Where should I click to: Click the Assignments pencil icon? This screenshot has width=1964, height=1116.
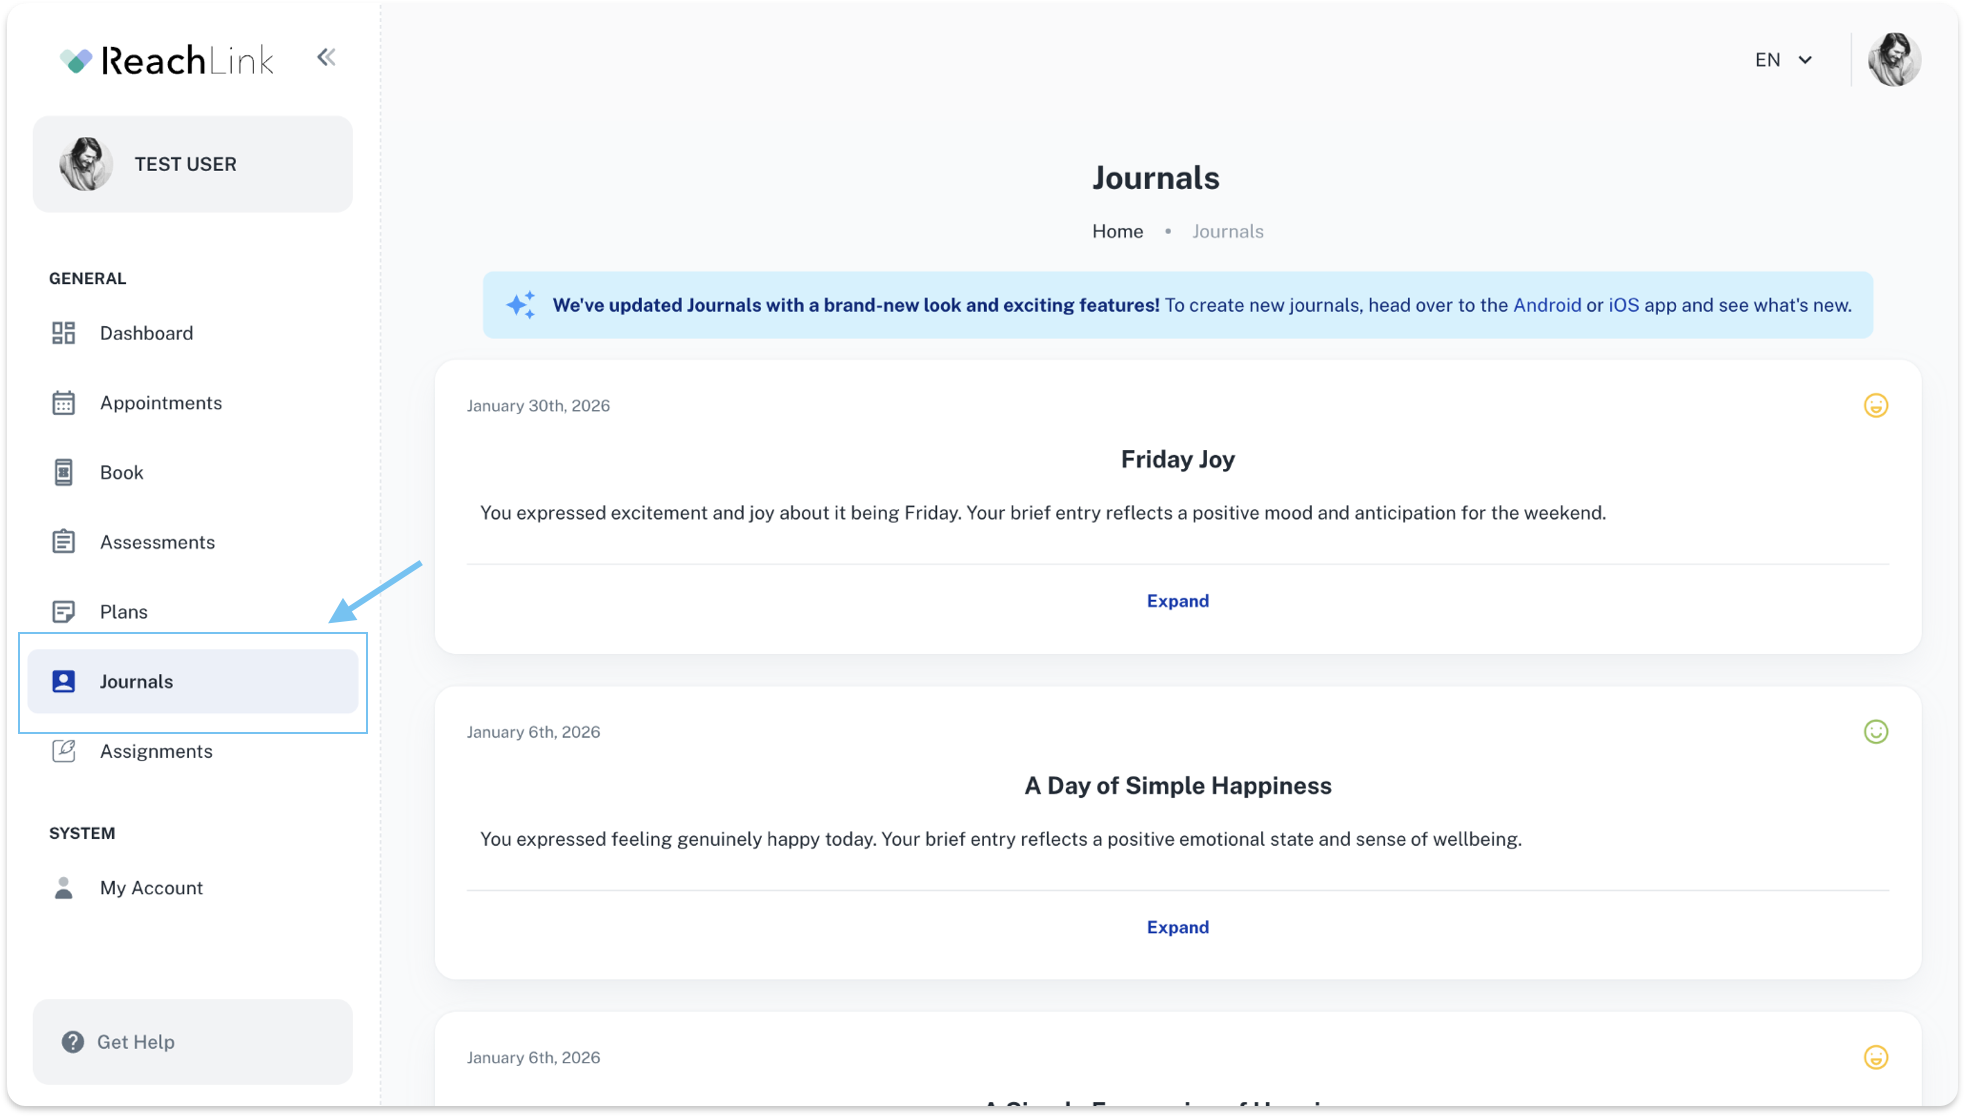pyautogui.click(x=63, y=751)
